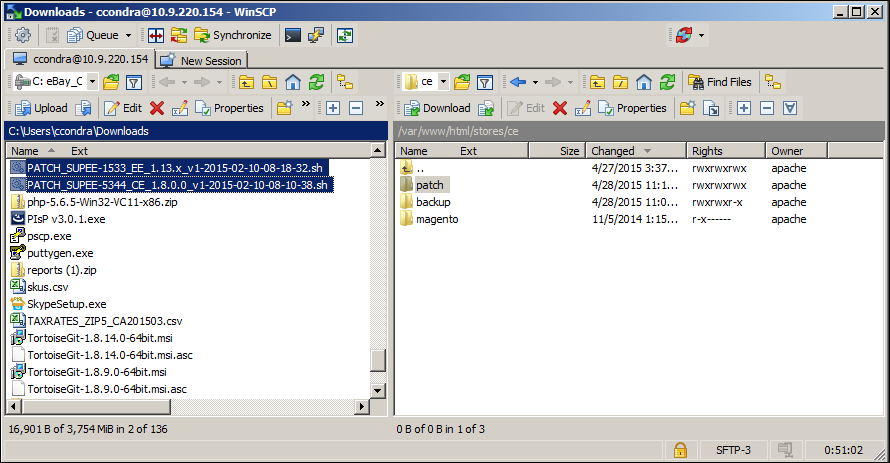
Task: Click the lock icon in status bar
Action: coord(680,450)
